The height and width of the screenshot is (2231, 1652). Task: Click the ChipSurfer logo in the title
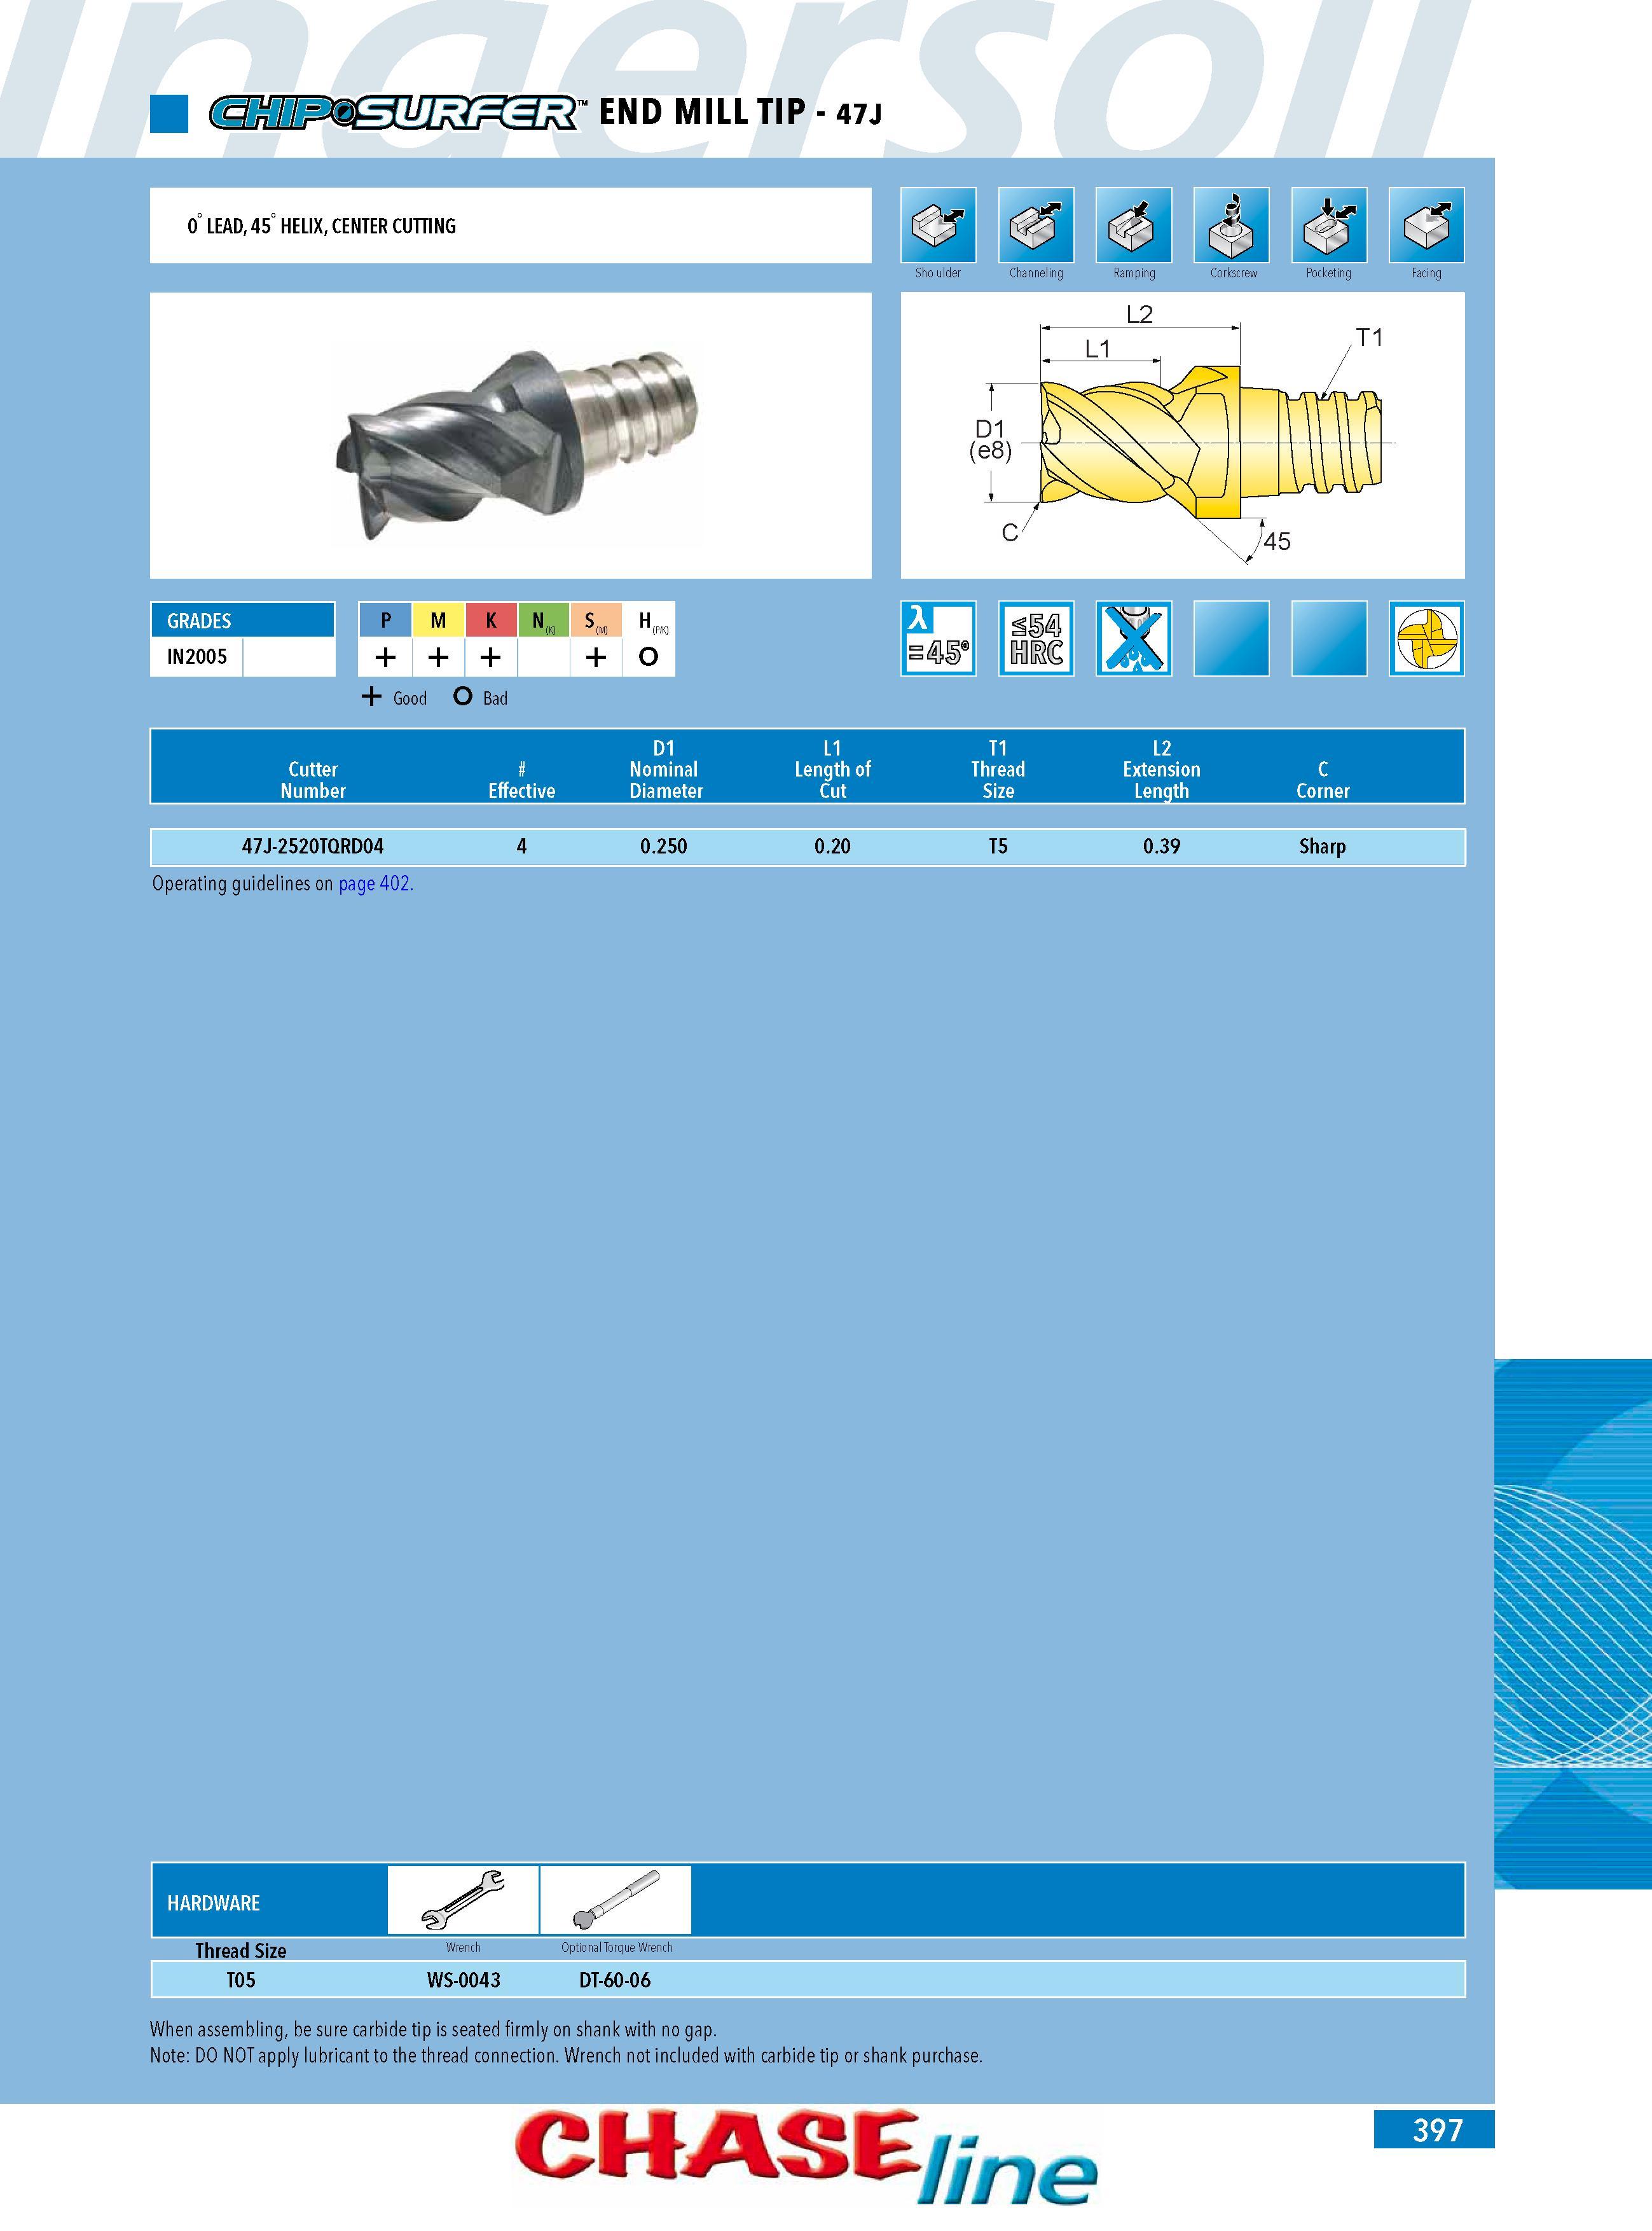click(398, 112)
